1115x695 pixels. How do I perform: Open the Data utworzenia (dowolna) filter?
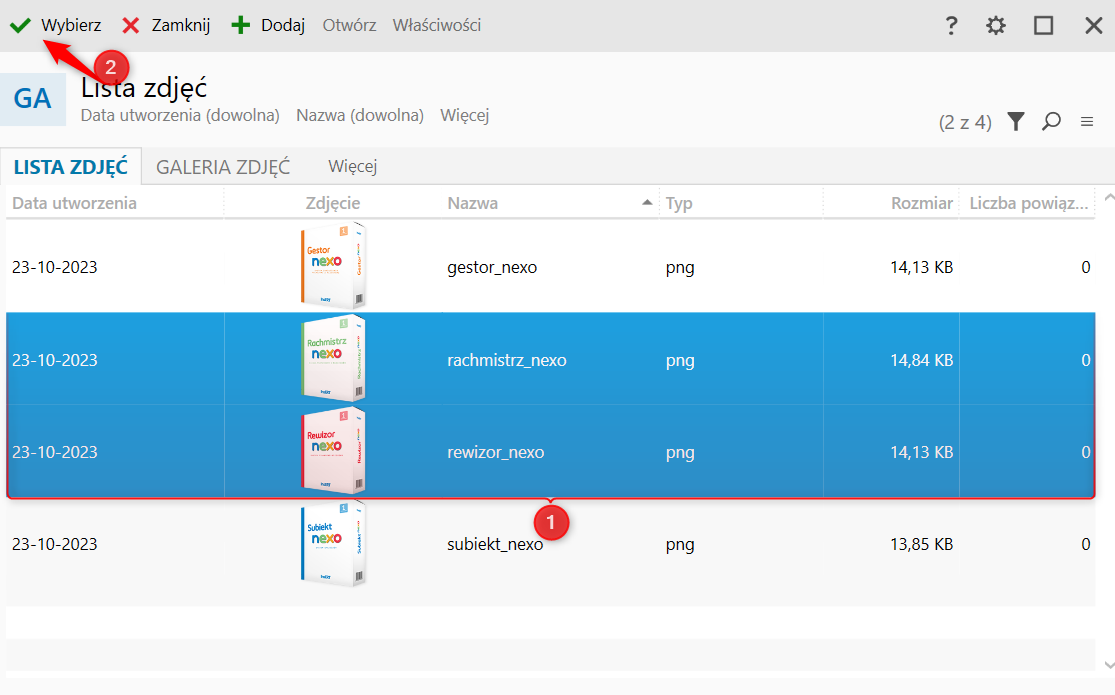(x=180, y=115)
